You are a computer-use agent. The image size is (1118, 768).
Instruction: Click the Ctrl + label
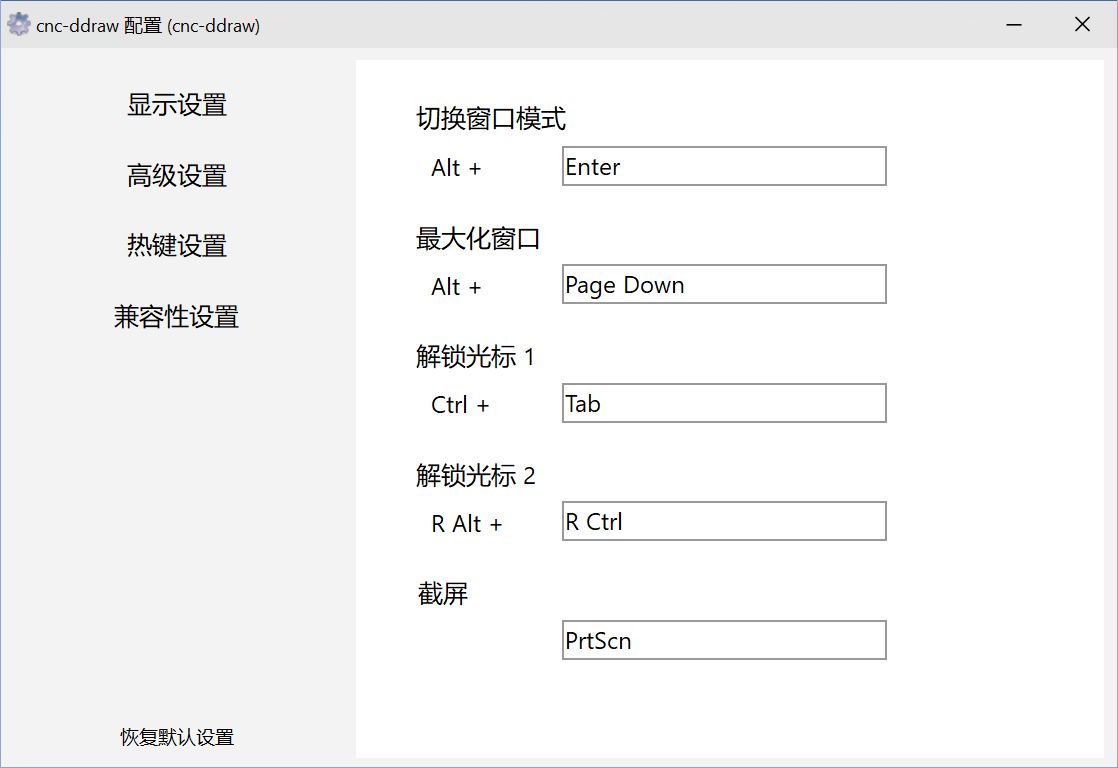[x=460, y=405]
